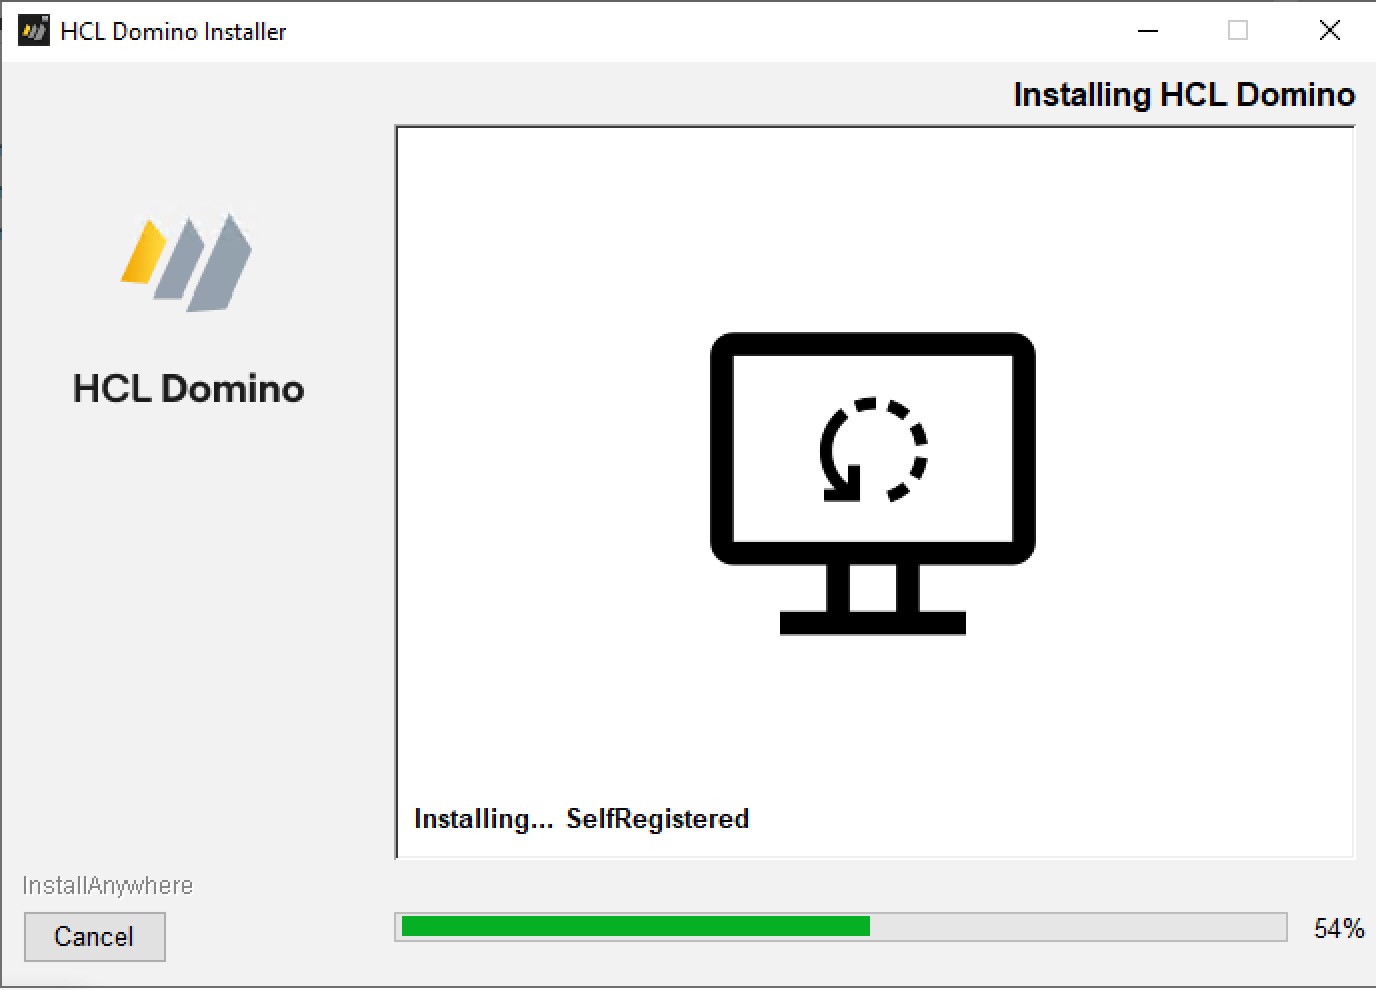The height and width of the screenshot is (990, 1376).
Task: Click the 'Installing HCL Domino' heading
Action: 1184,94
